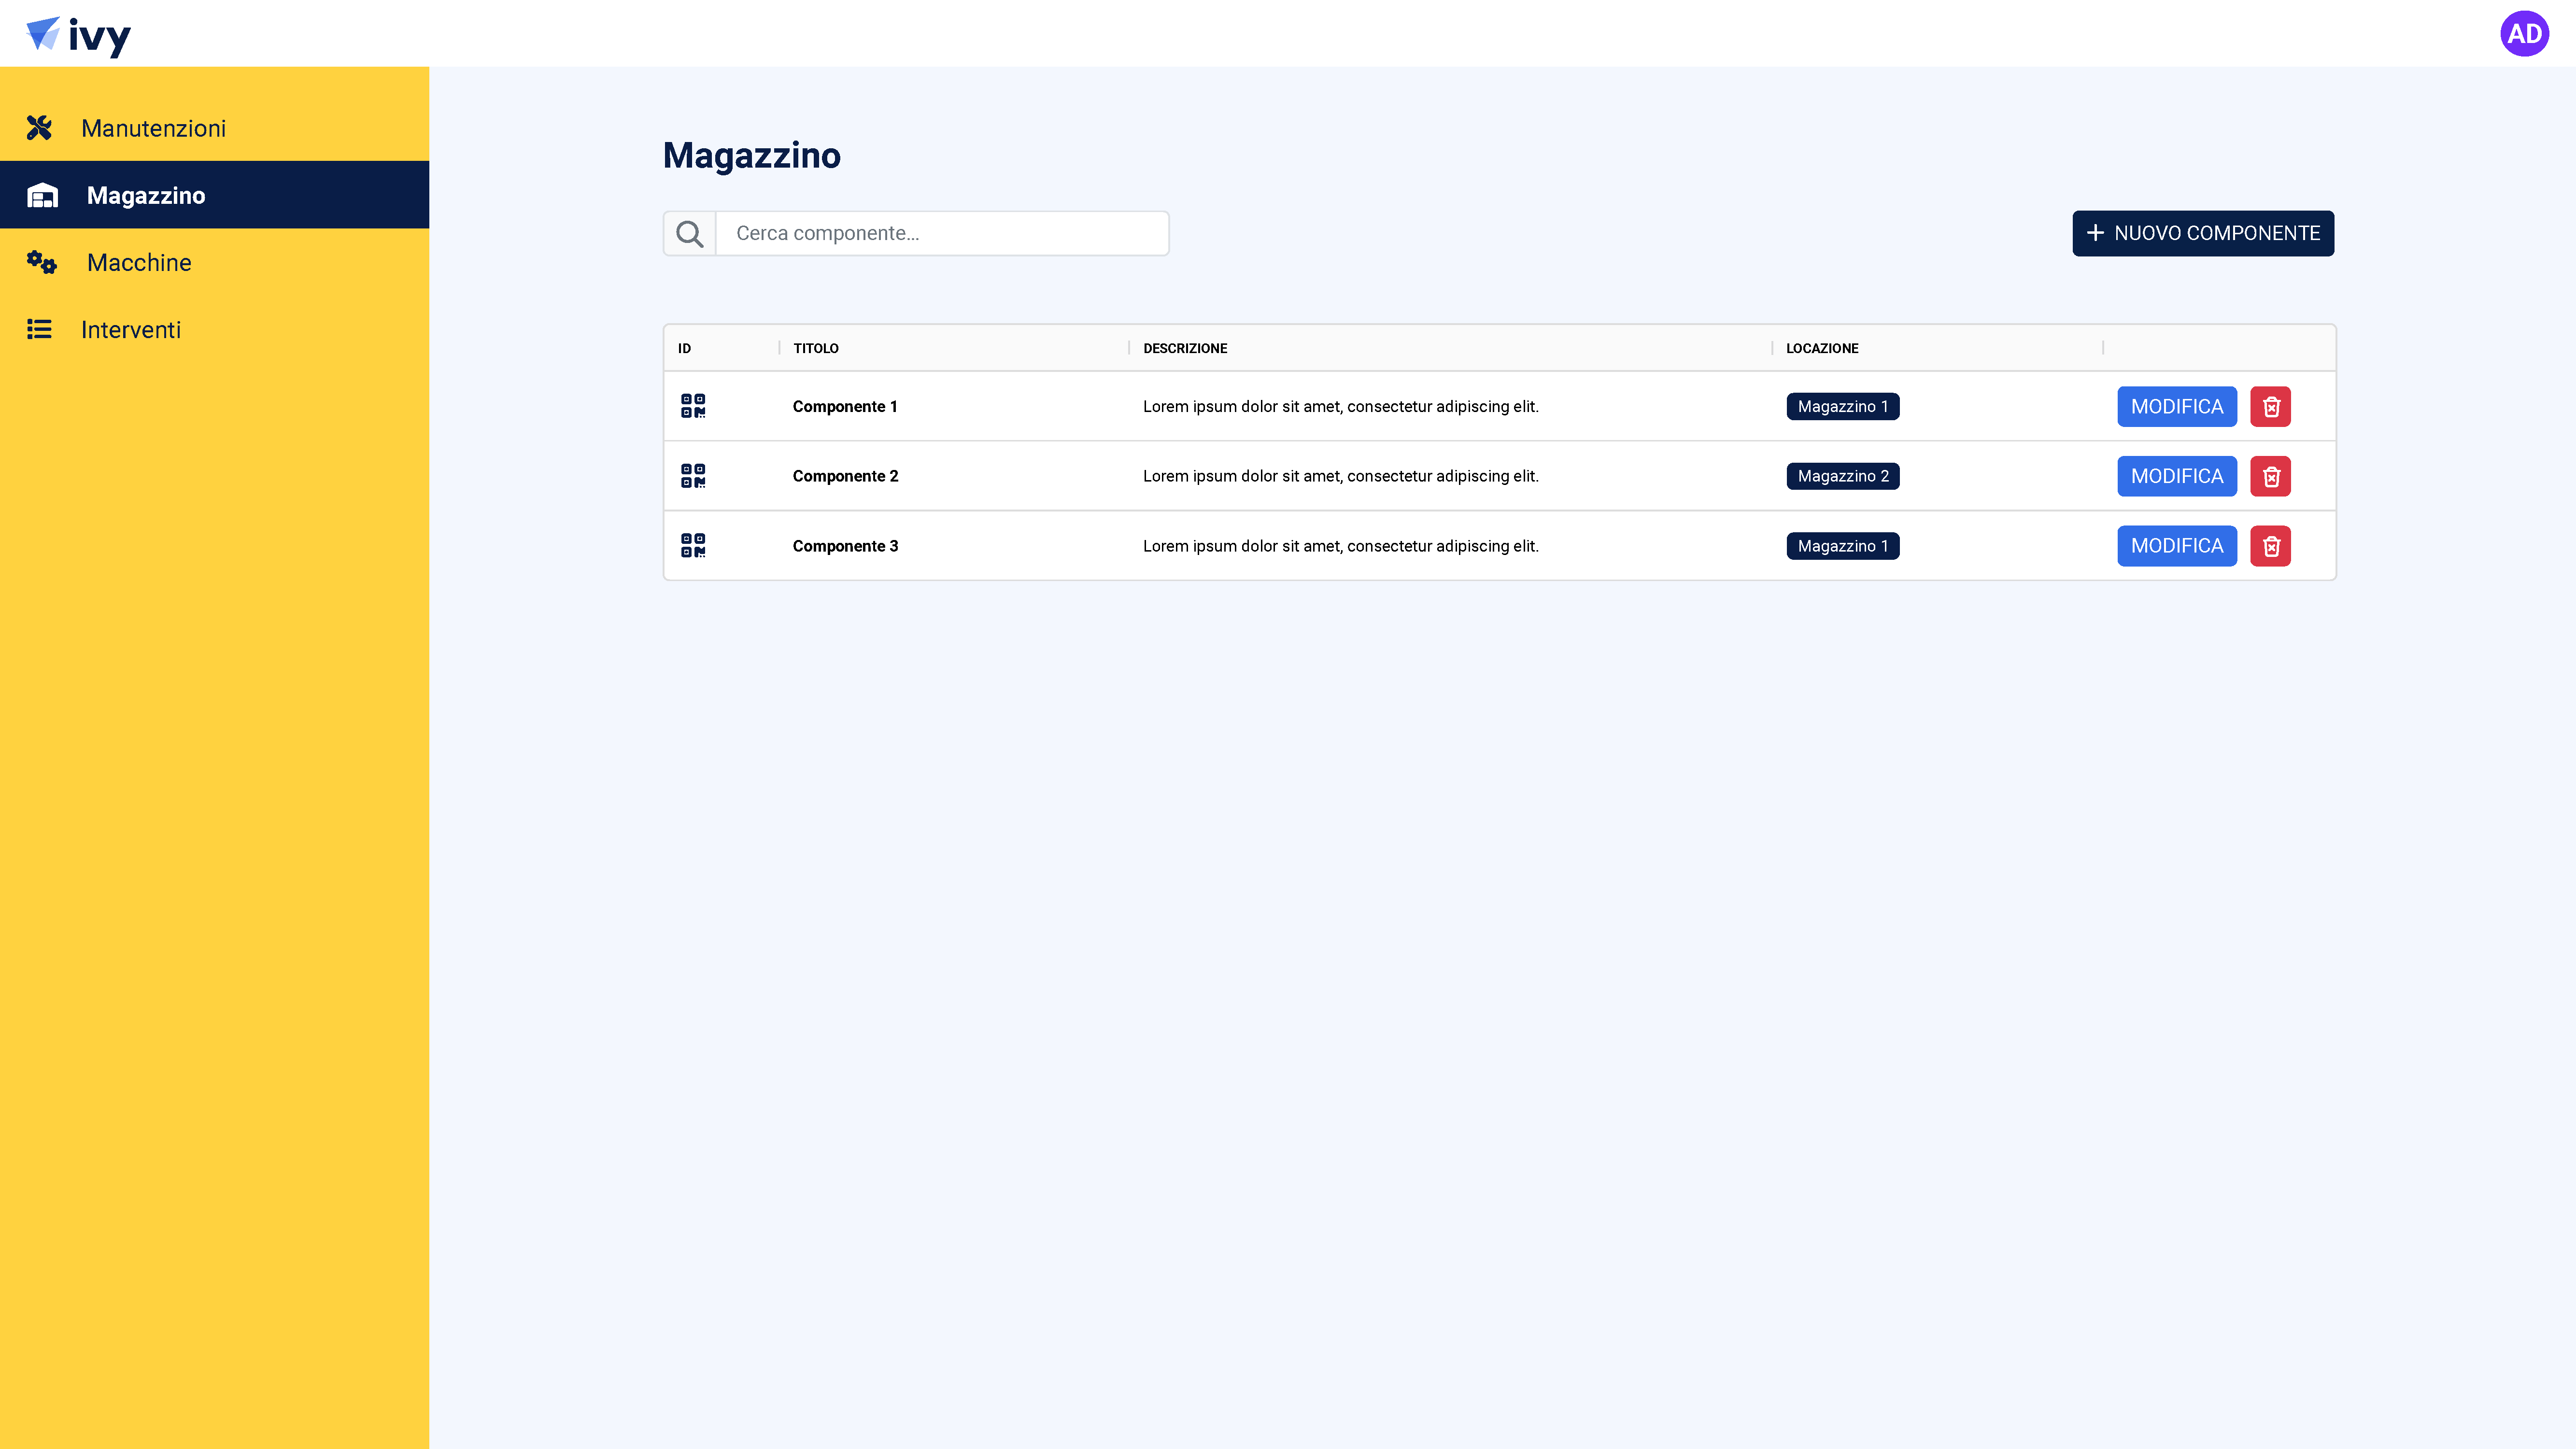This screenshot has height=1449, width=2576.
Task: Click the Nuovo Componente button
Action: click(x=2203, y=233)
